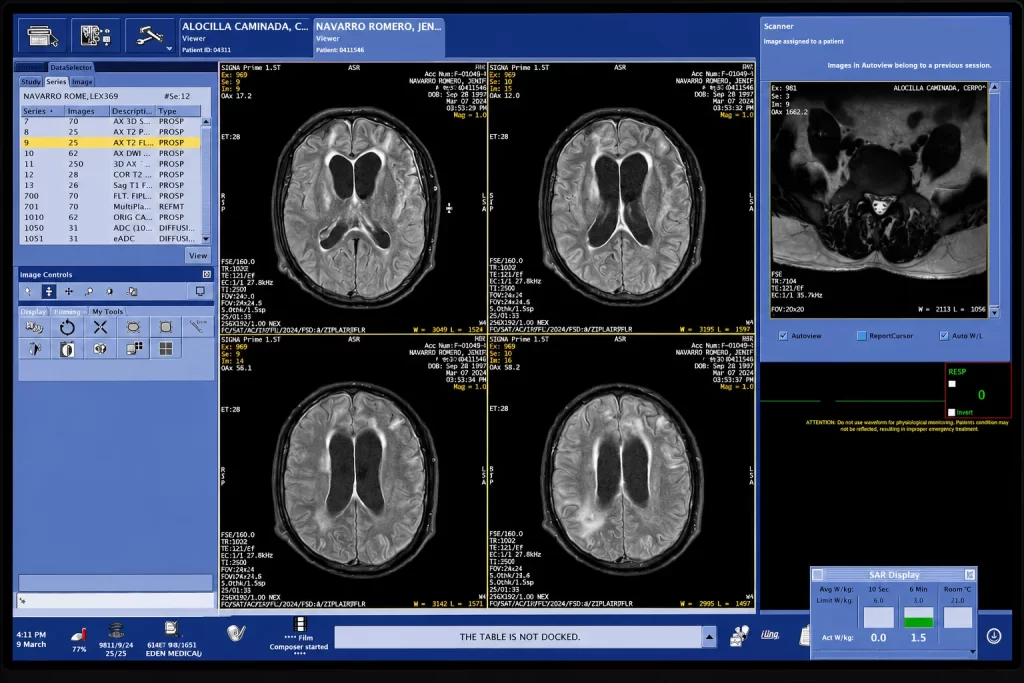The height and width of the screenshot is (683, 1024).
Task: Select series 7 AX 3D row
Action: [111, 121]
